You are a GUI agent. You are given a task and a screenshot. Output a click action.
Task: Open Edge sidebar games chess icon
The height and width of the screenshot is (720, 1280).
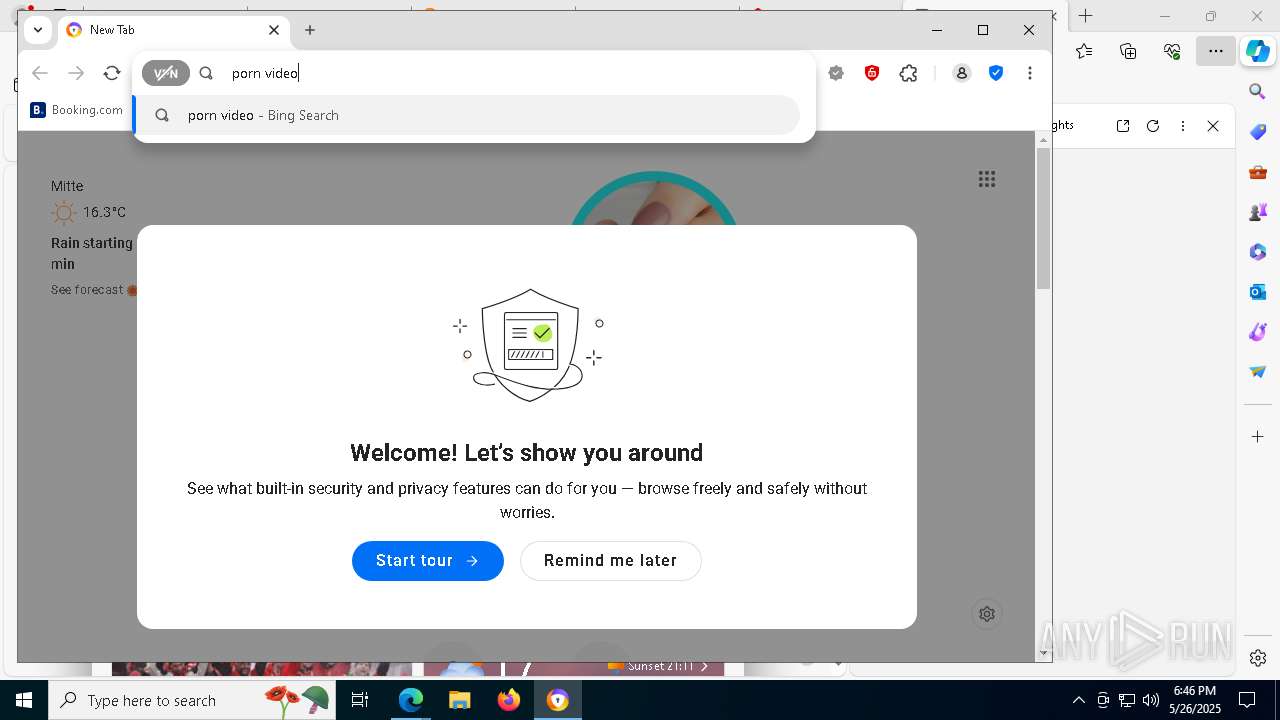(1258, 212)
